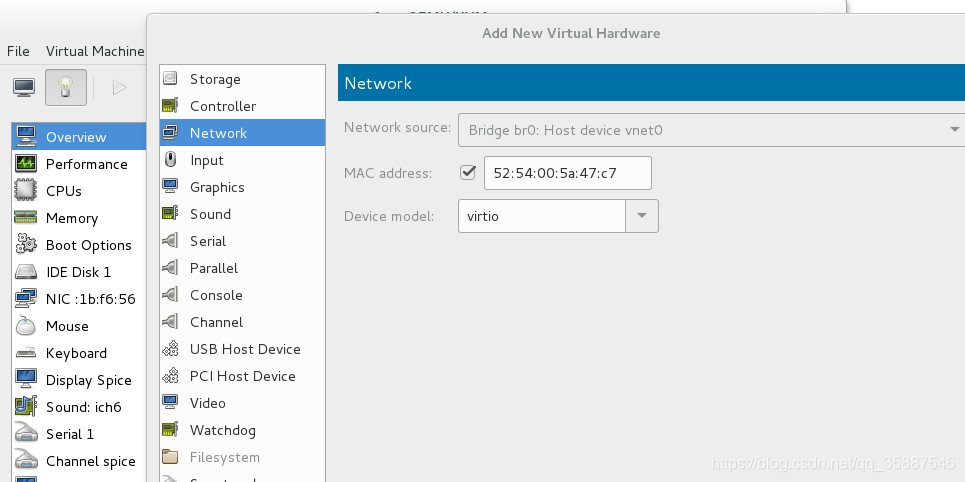Screen dimensions: 965x482
Task: Uncheck the MAC address checkbox
Action: pyautogui.click(x=468, y=172)
